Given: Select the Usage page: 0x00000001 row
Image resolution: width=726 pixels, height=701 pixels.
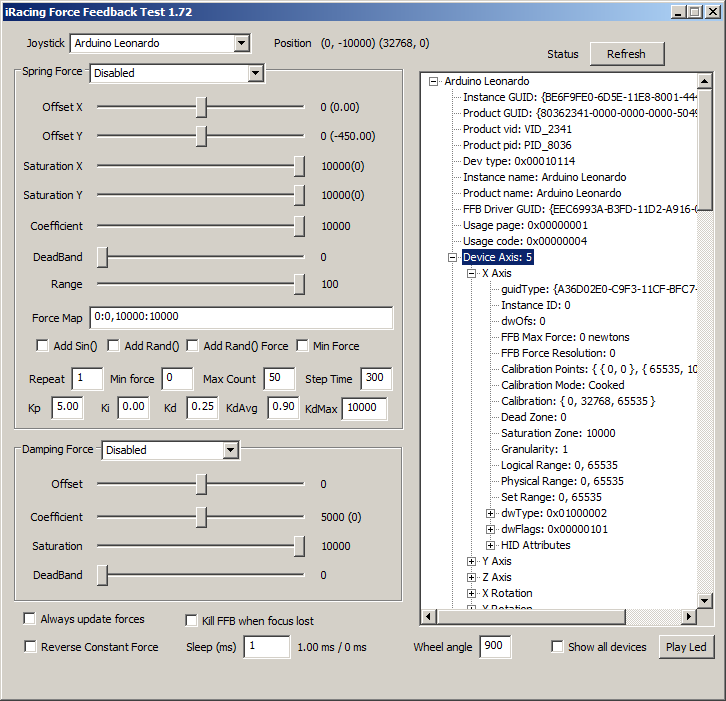Looking at the screenshot, I should tap(526, 225).
